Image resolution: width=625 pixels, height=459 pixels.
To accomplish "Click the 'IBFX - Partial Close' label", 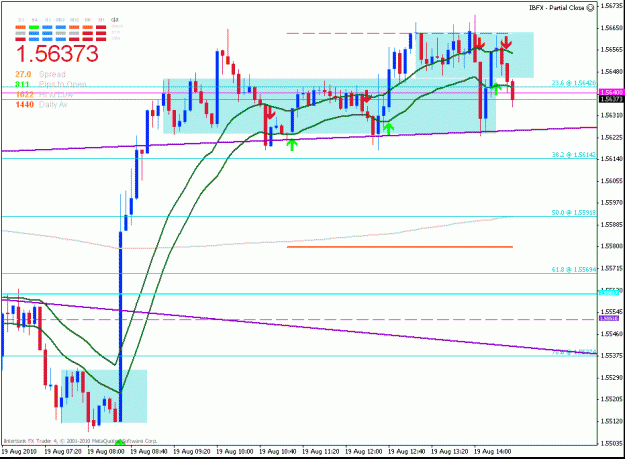I will point(556,8).
